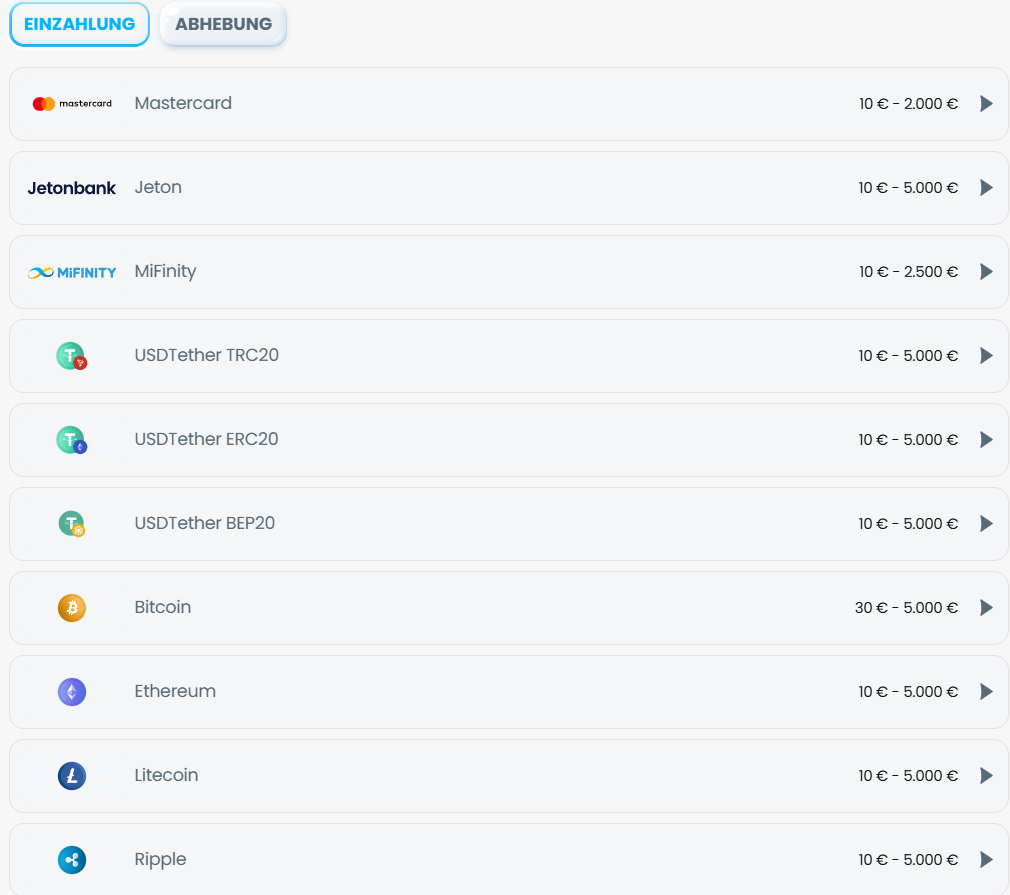This screenshot has width=1010, height=895.
Task: Click the Mastercard logo icon
Action: point(72,104)
